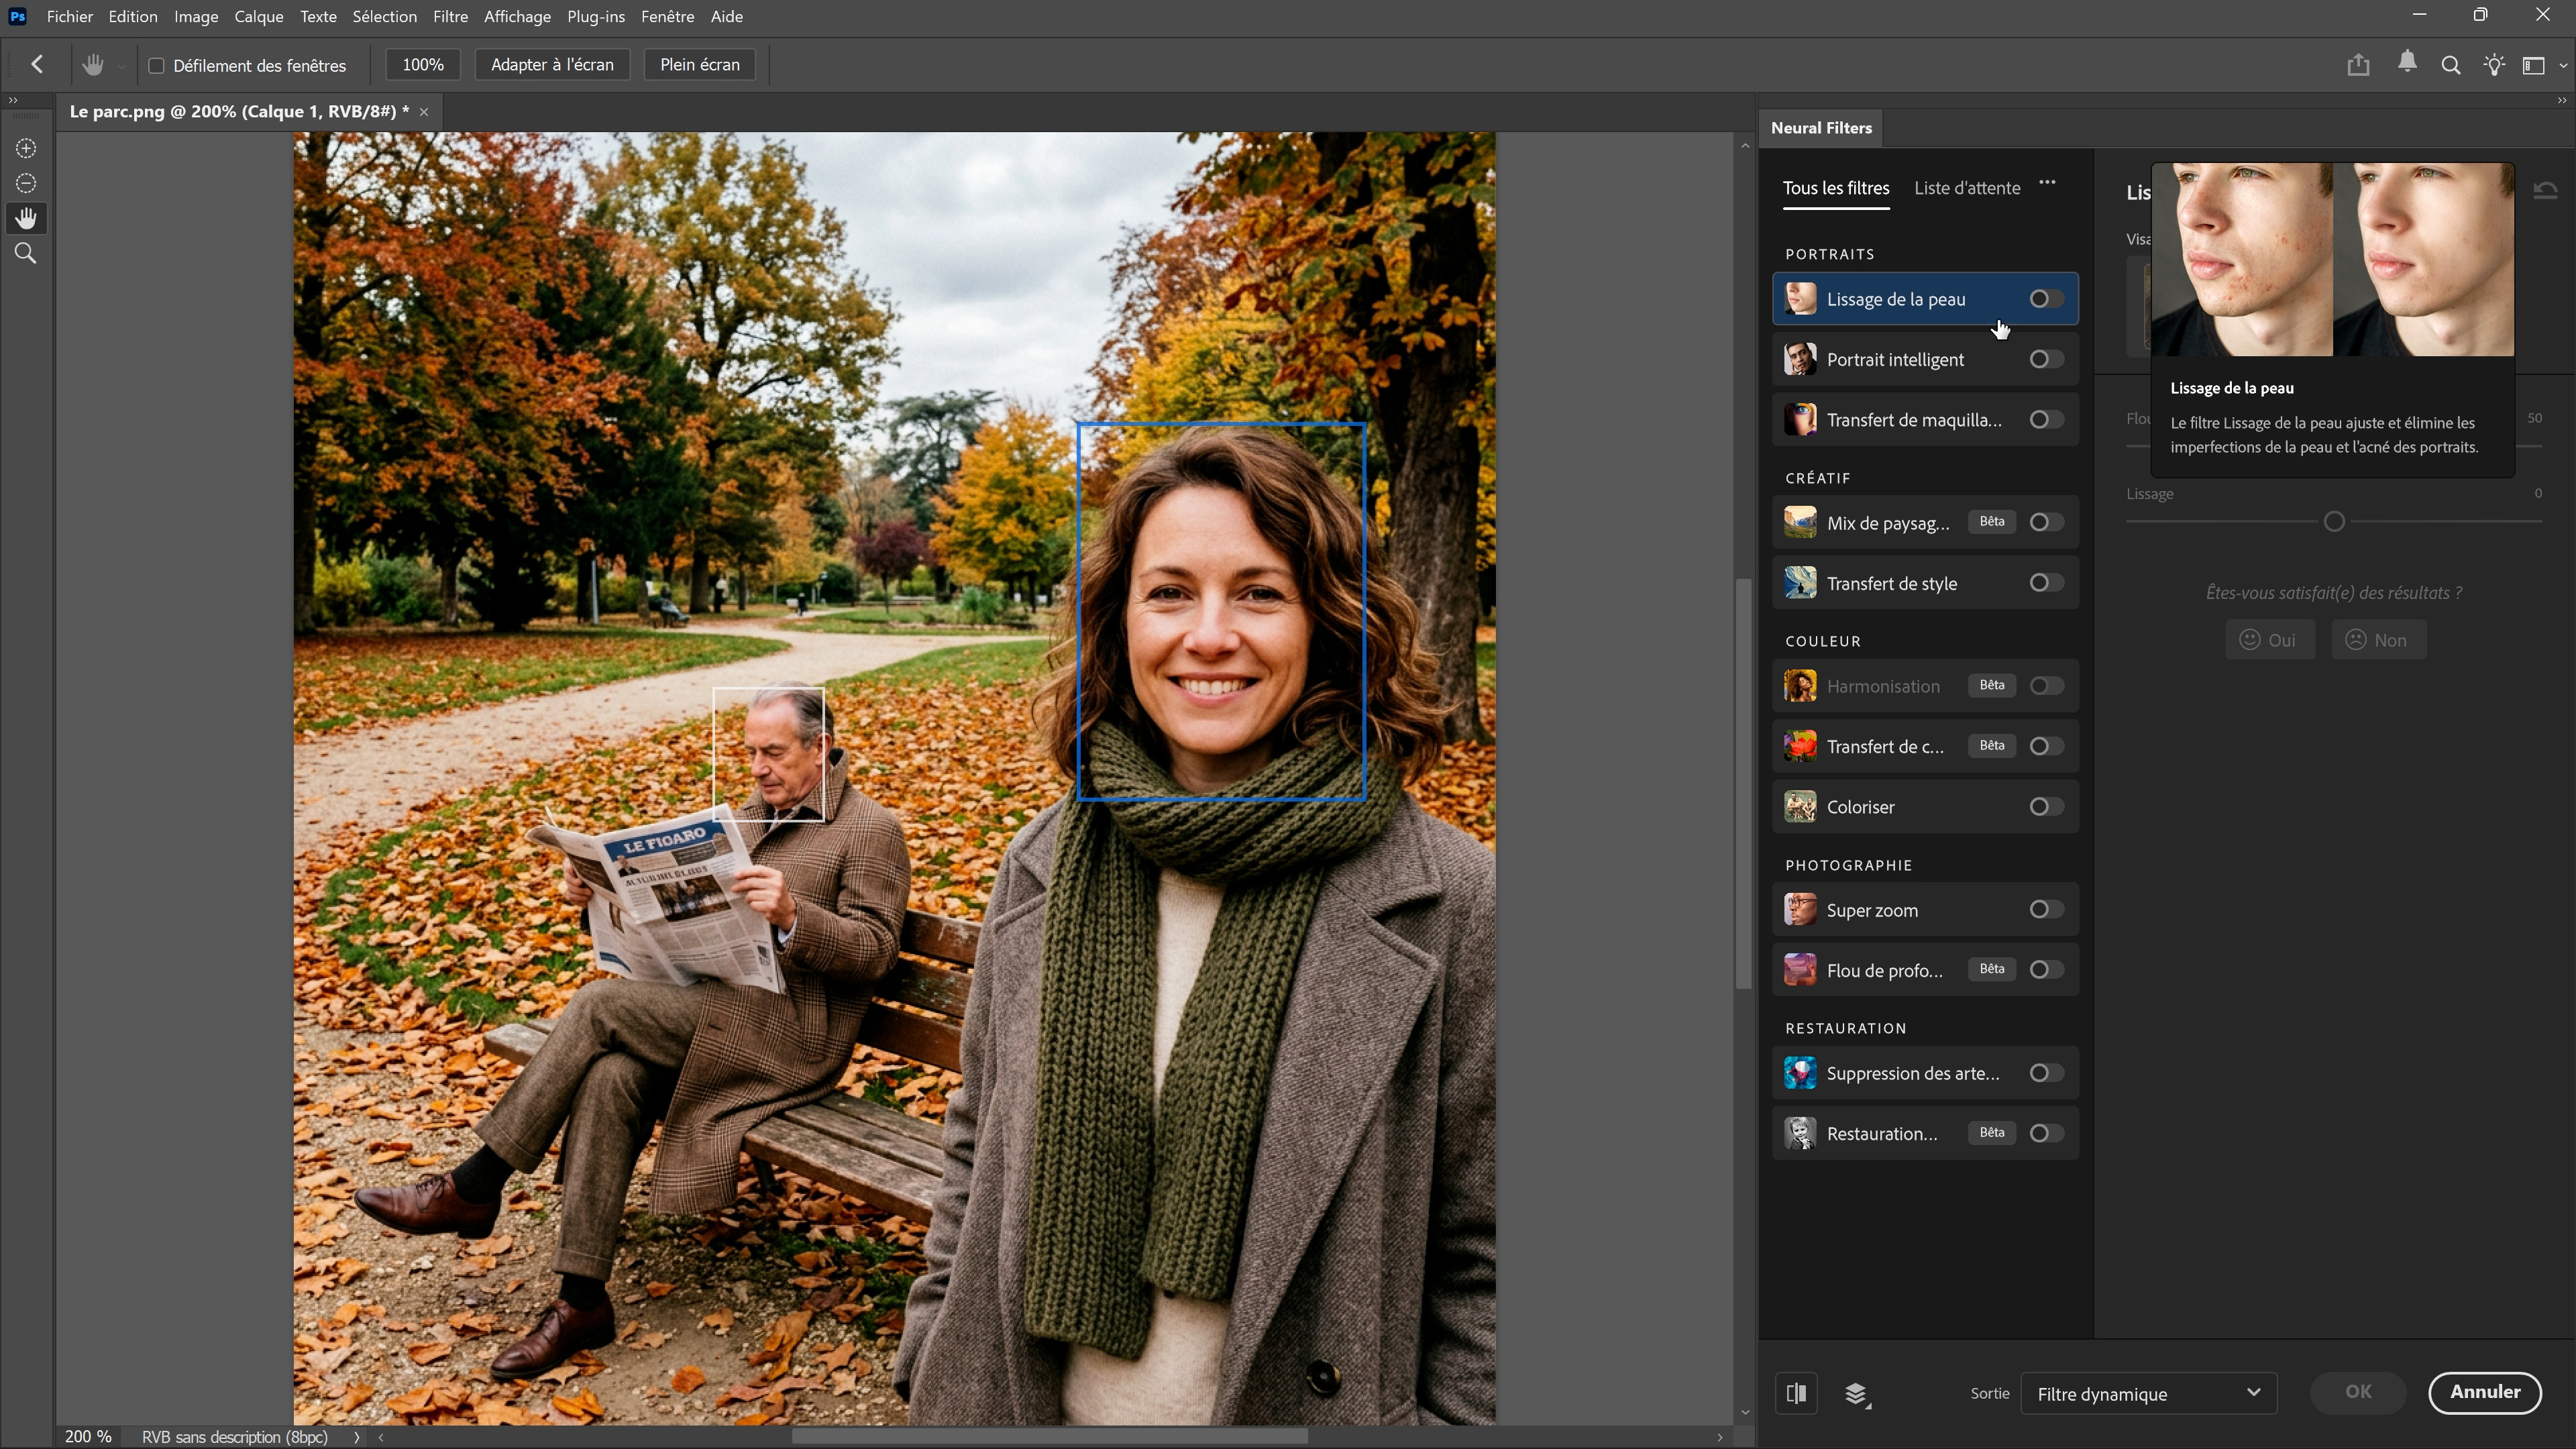Expand the workspace switcher dropdown arrow
Screen dimensions: 2576x1449
tap(2562, 66)
